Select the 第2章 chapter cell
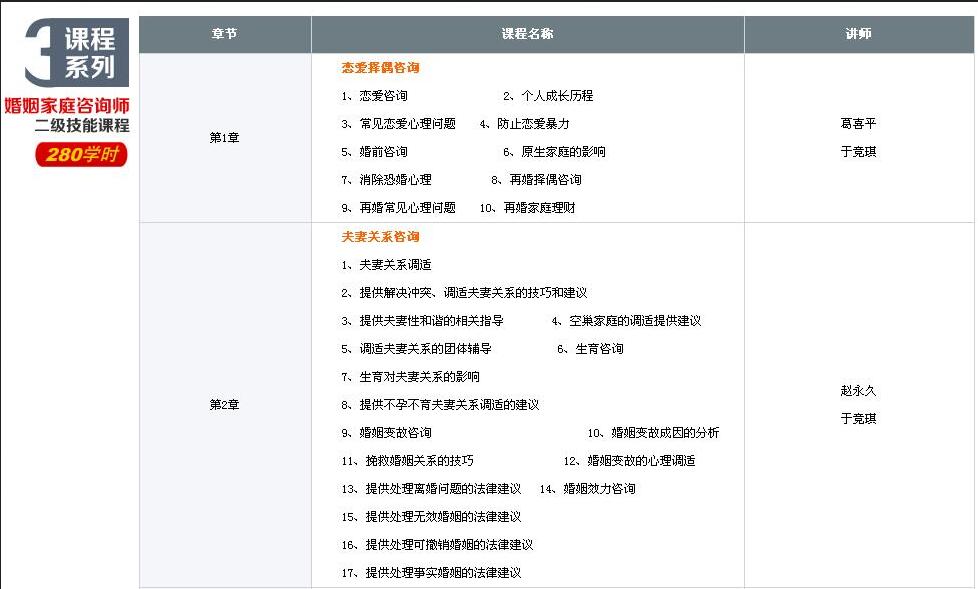This screenshot has width=978, height=589. point(225,405)
